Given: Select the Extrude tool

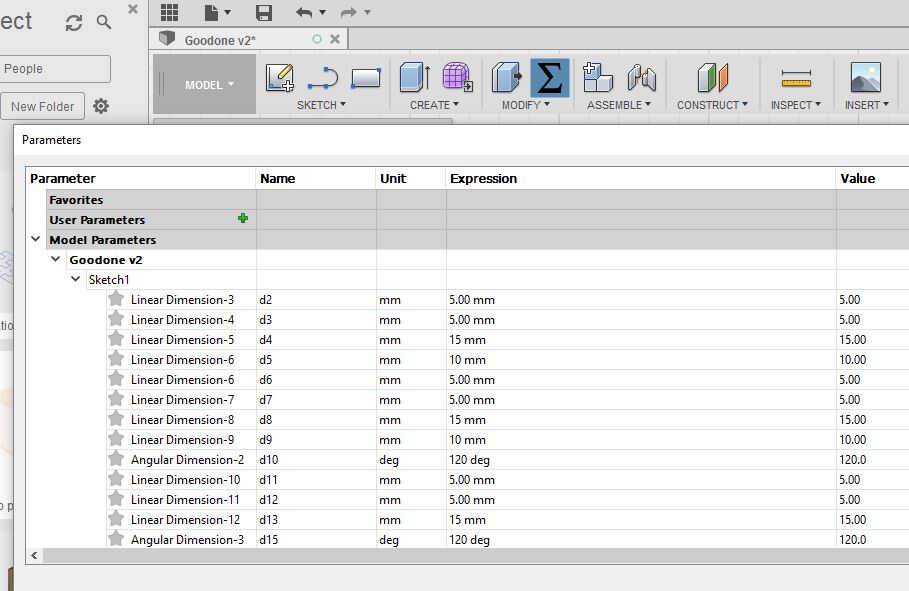Looking at the screenshot, I should point(415,78).
